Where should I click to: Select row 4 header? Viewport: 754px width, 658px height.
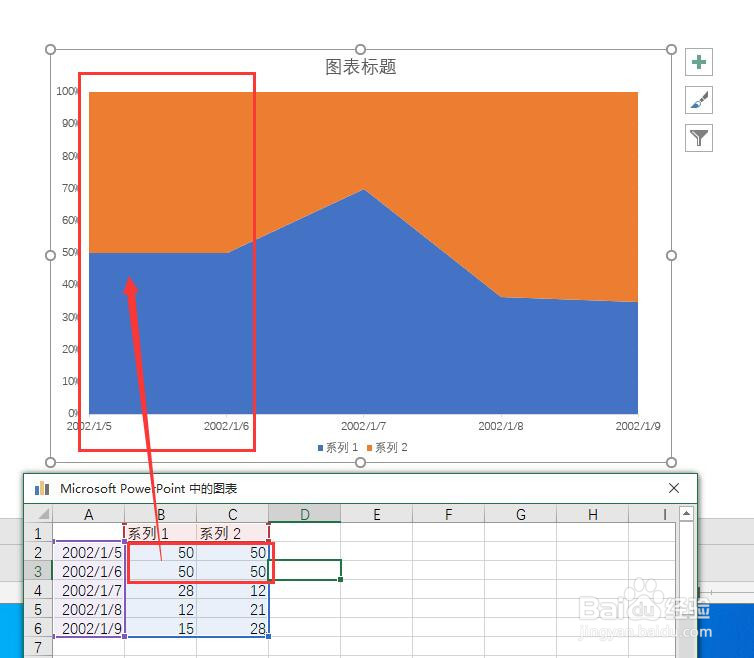(38, 590)
